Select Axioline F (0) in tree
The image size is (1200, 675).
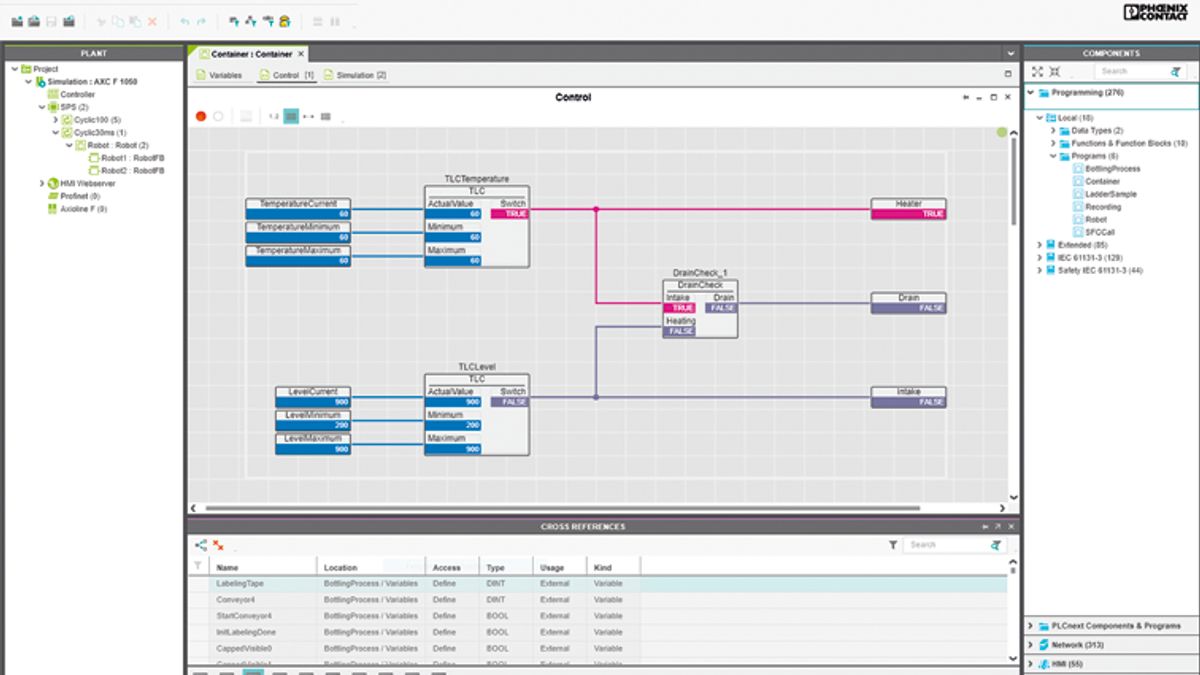click(x=77, y=209)
